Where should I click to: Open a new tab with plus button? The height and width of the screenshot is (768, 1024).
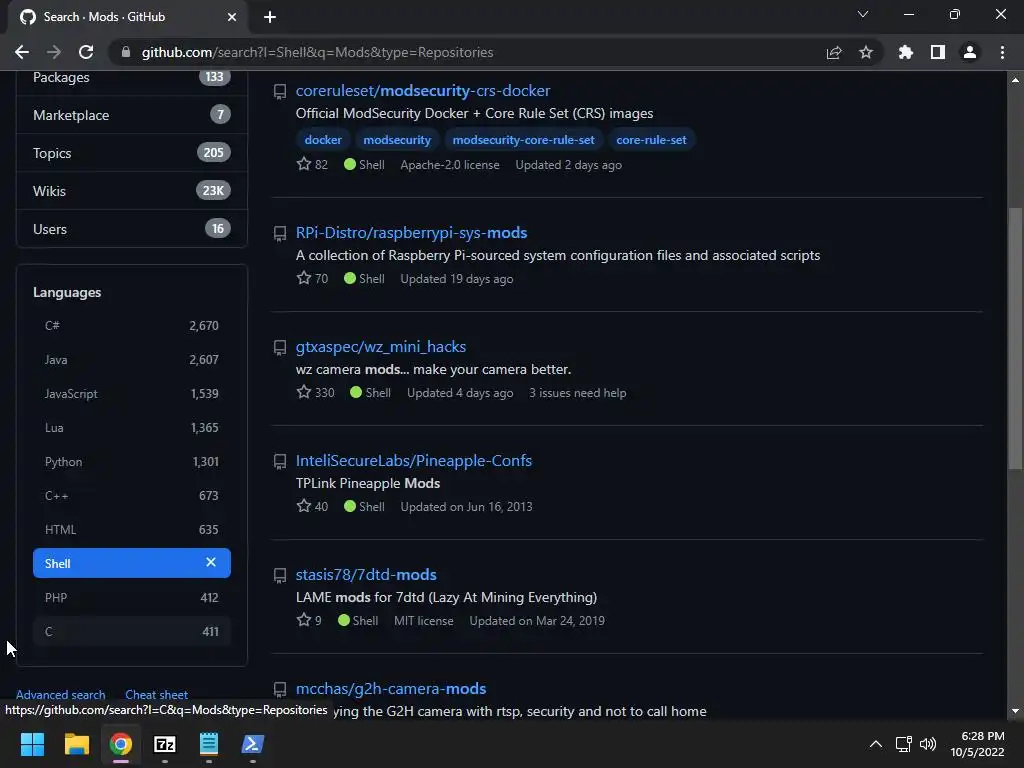coord(270,17)
